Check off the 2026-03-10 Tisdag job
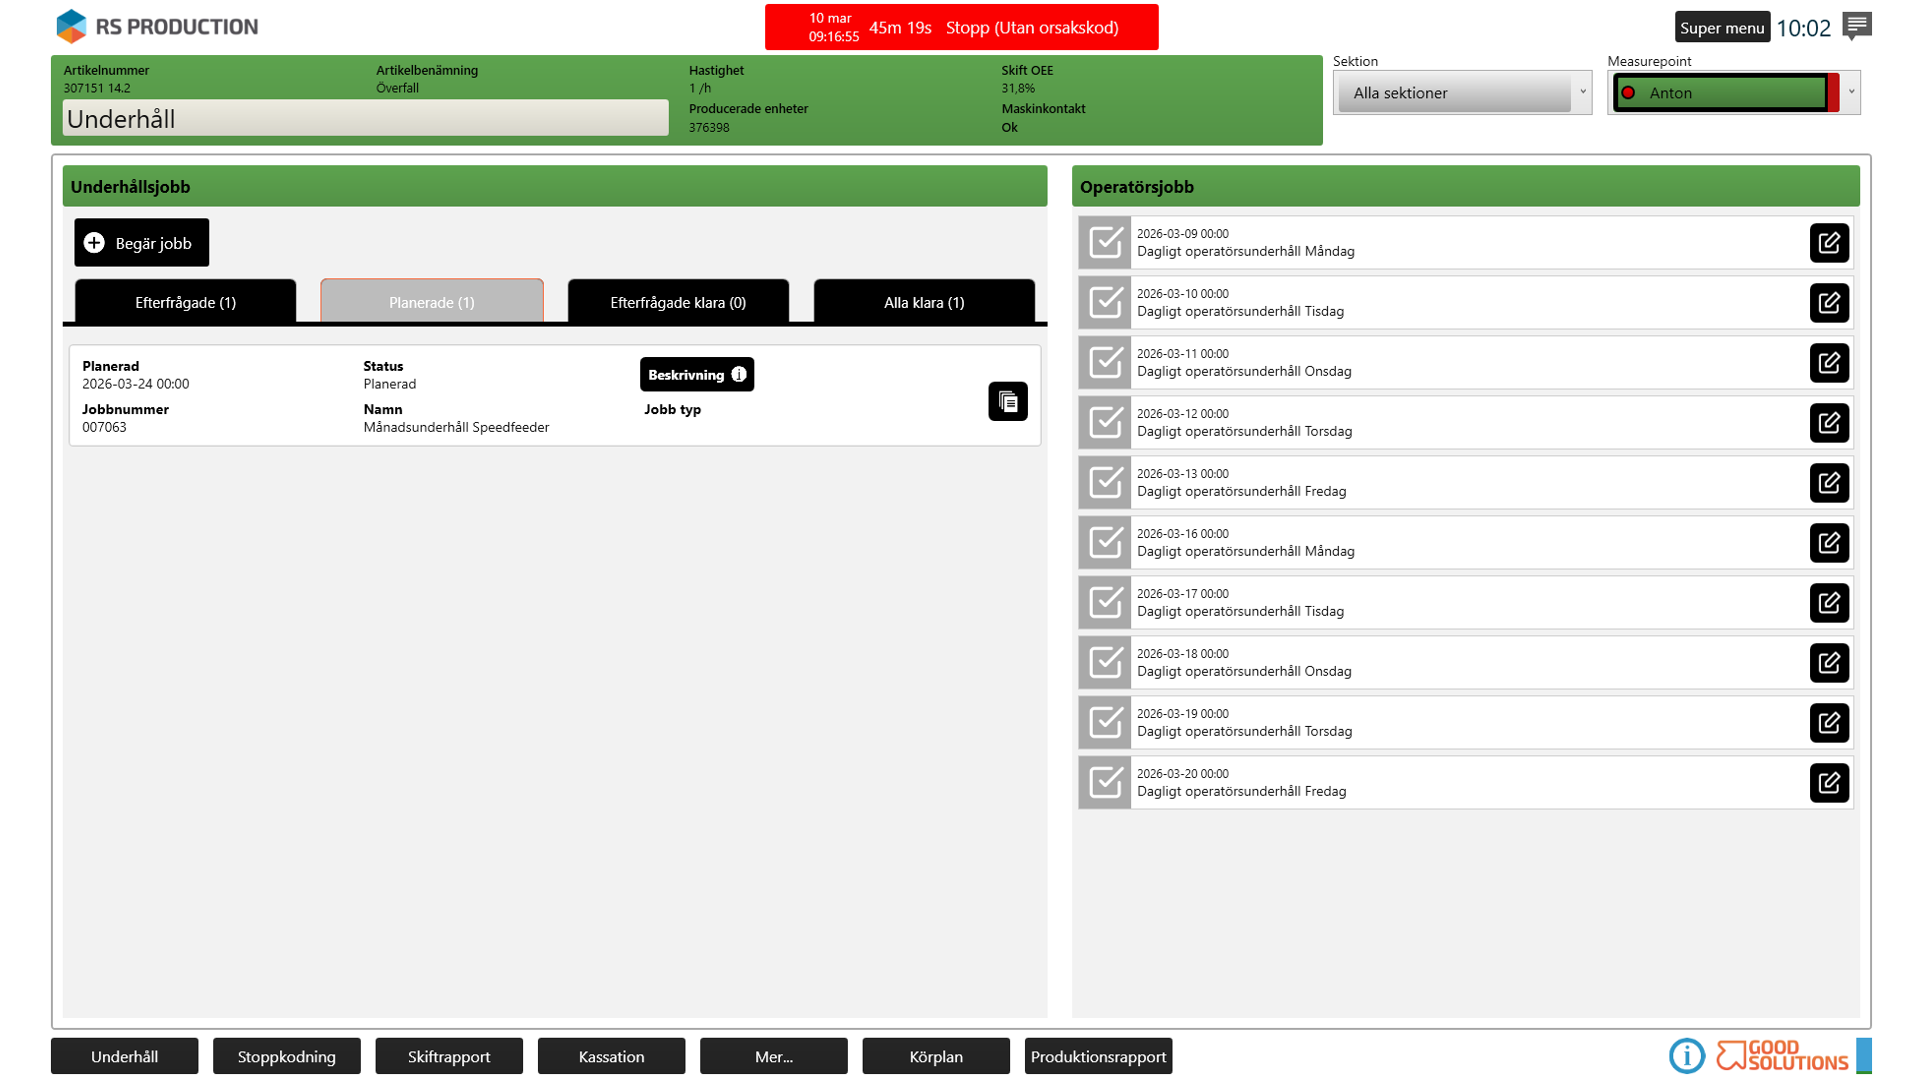This screenshot has width=1919, height=1079. tap(1105, 303)
